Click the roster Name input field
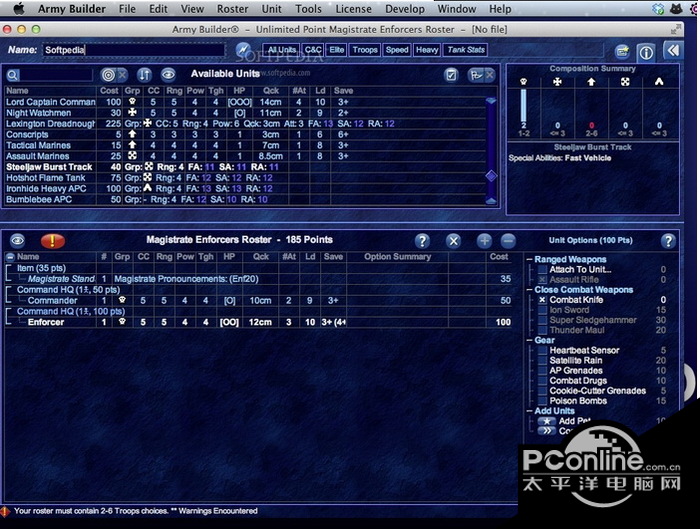 click(133, 50)
